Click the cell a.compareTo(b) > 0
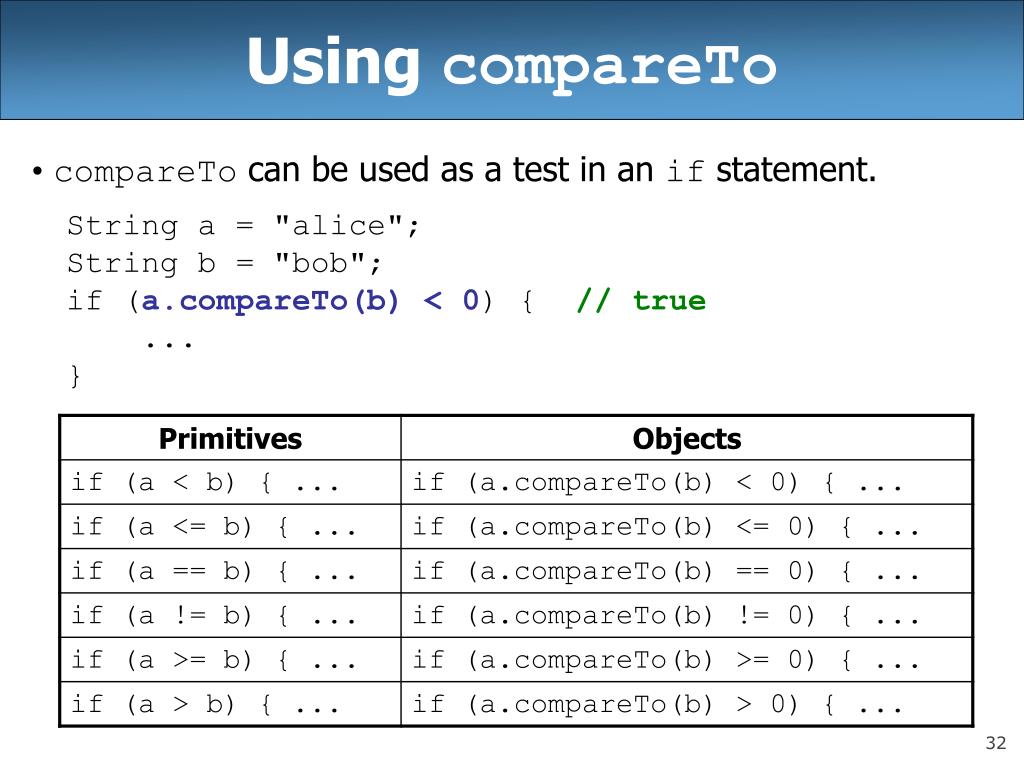The height and width of the screenshot is (768, 1024). [687, 704]
